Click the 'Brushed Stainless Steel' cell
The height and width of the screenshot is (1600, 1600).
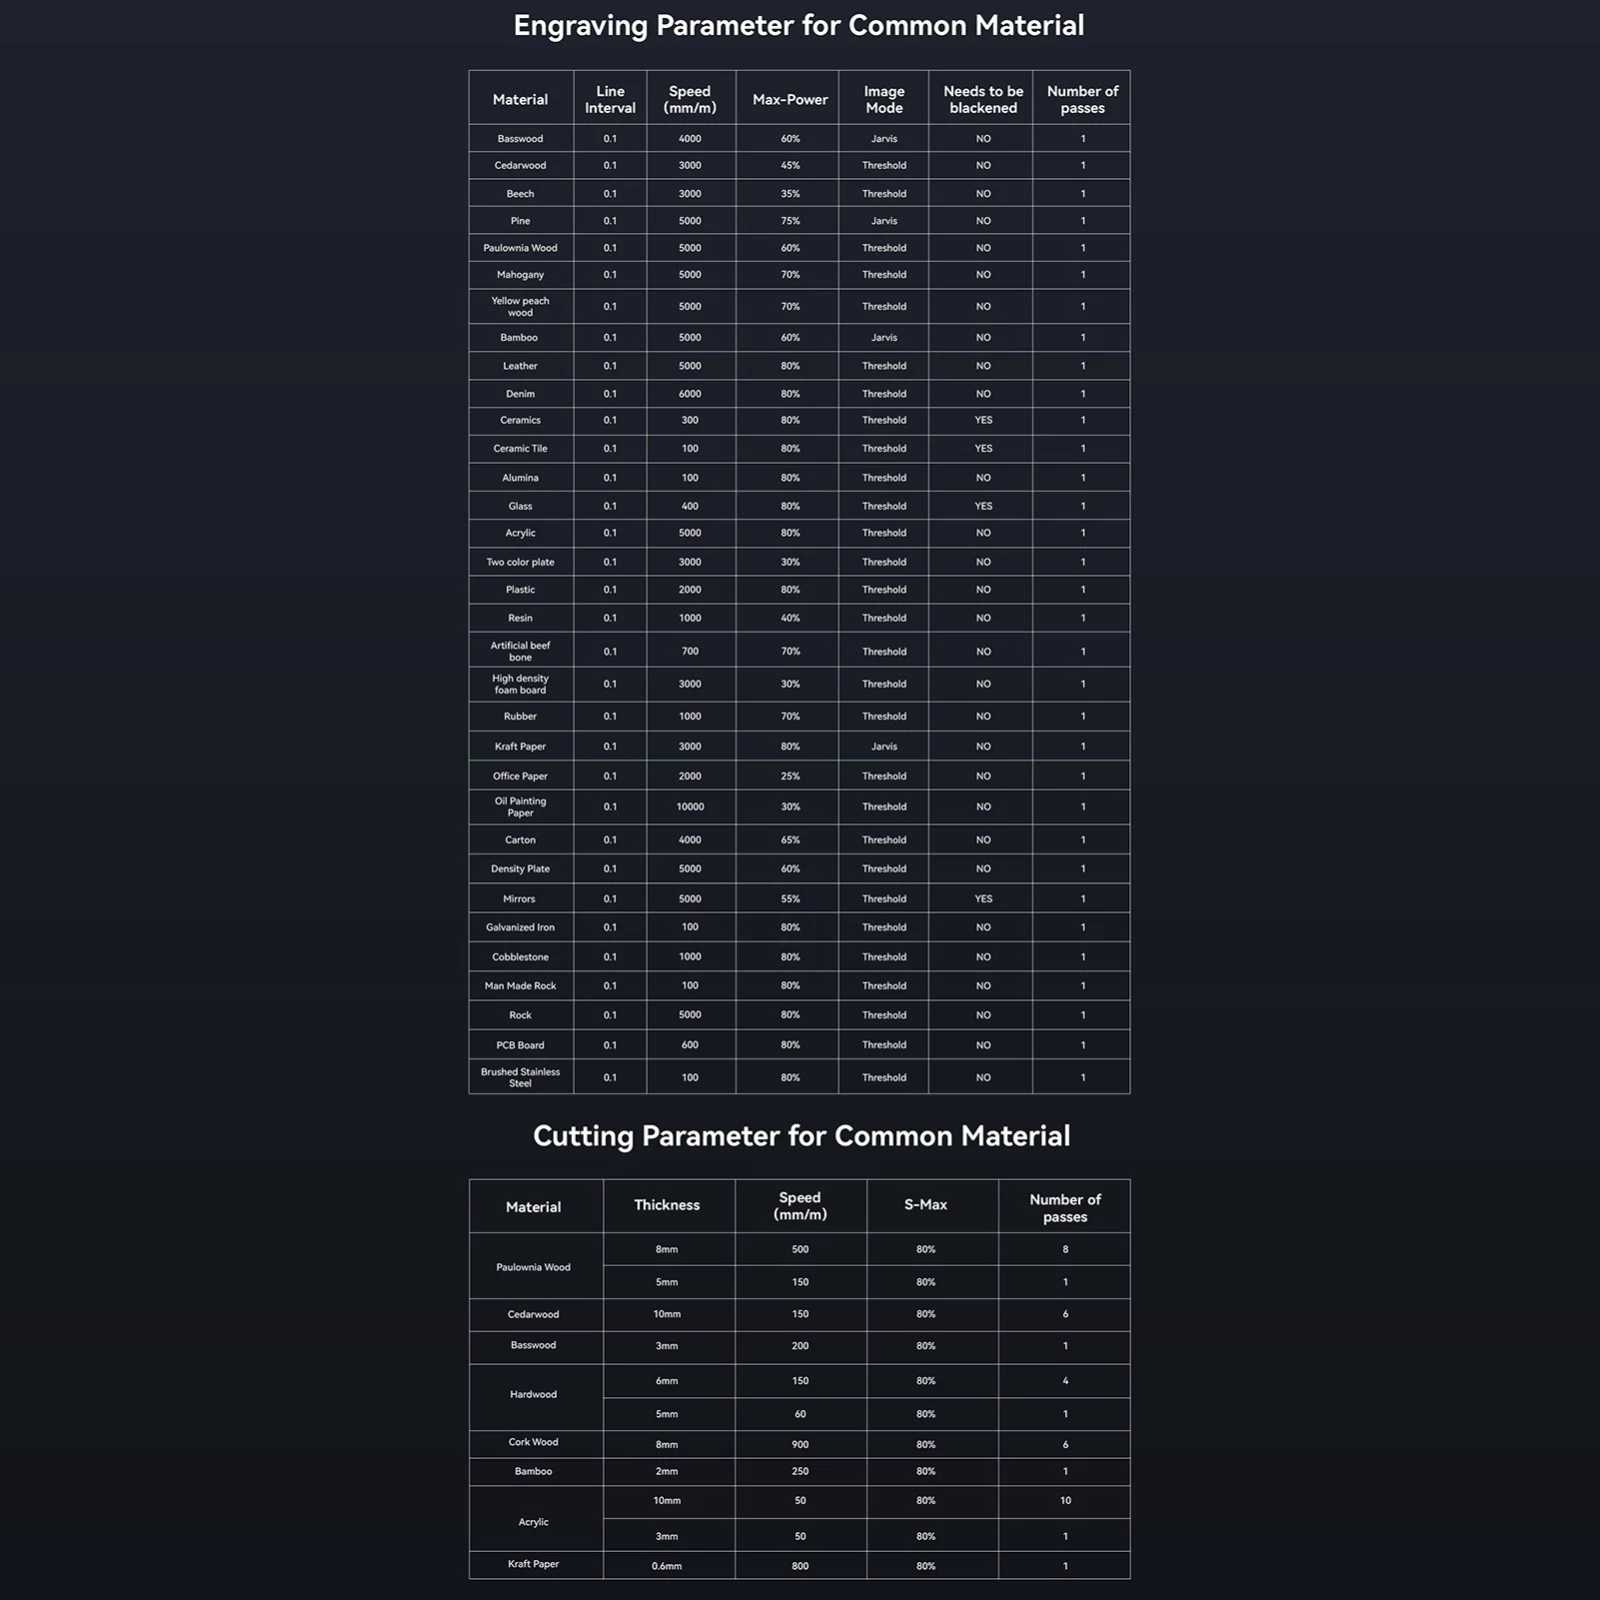(x=520, y=1078)
